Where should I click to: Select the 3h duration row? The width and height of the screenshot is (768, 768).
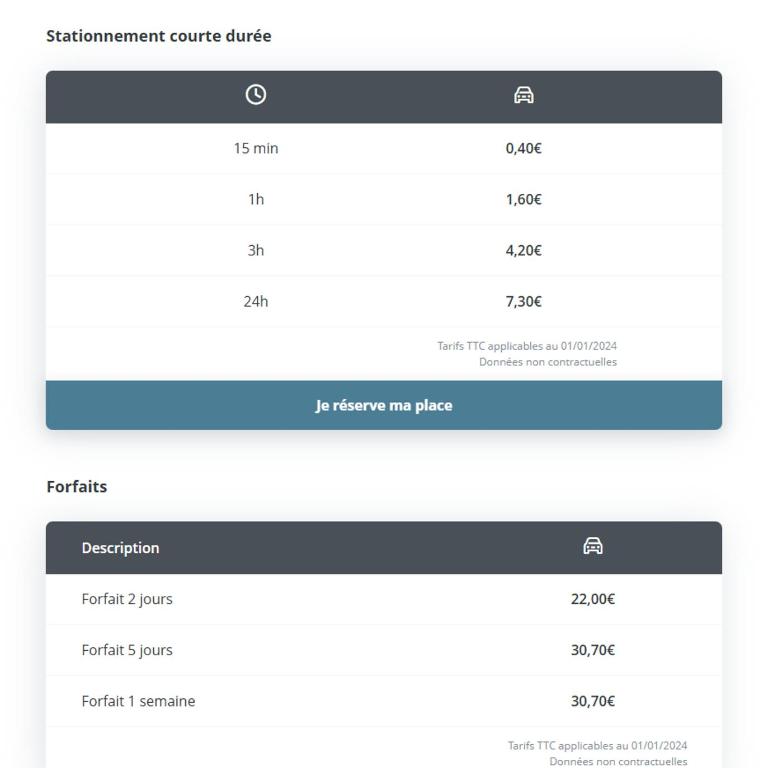pos(384,250)
